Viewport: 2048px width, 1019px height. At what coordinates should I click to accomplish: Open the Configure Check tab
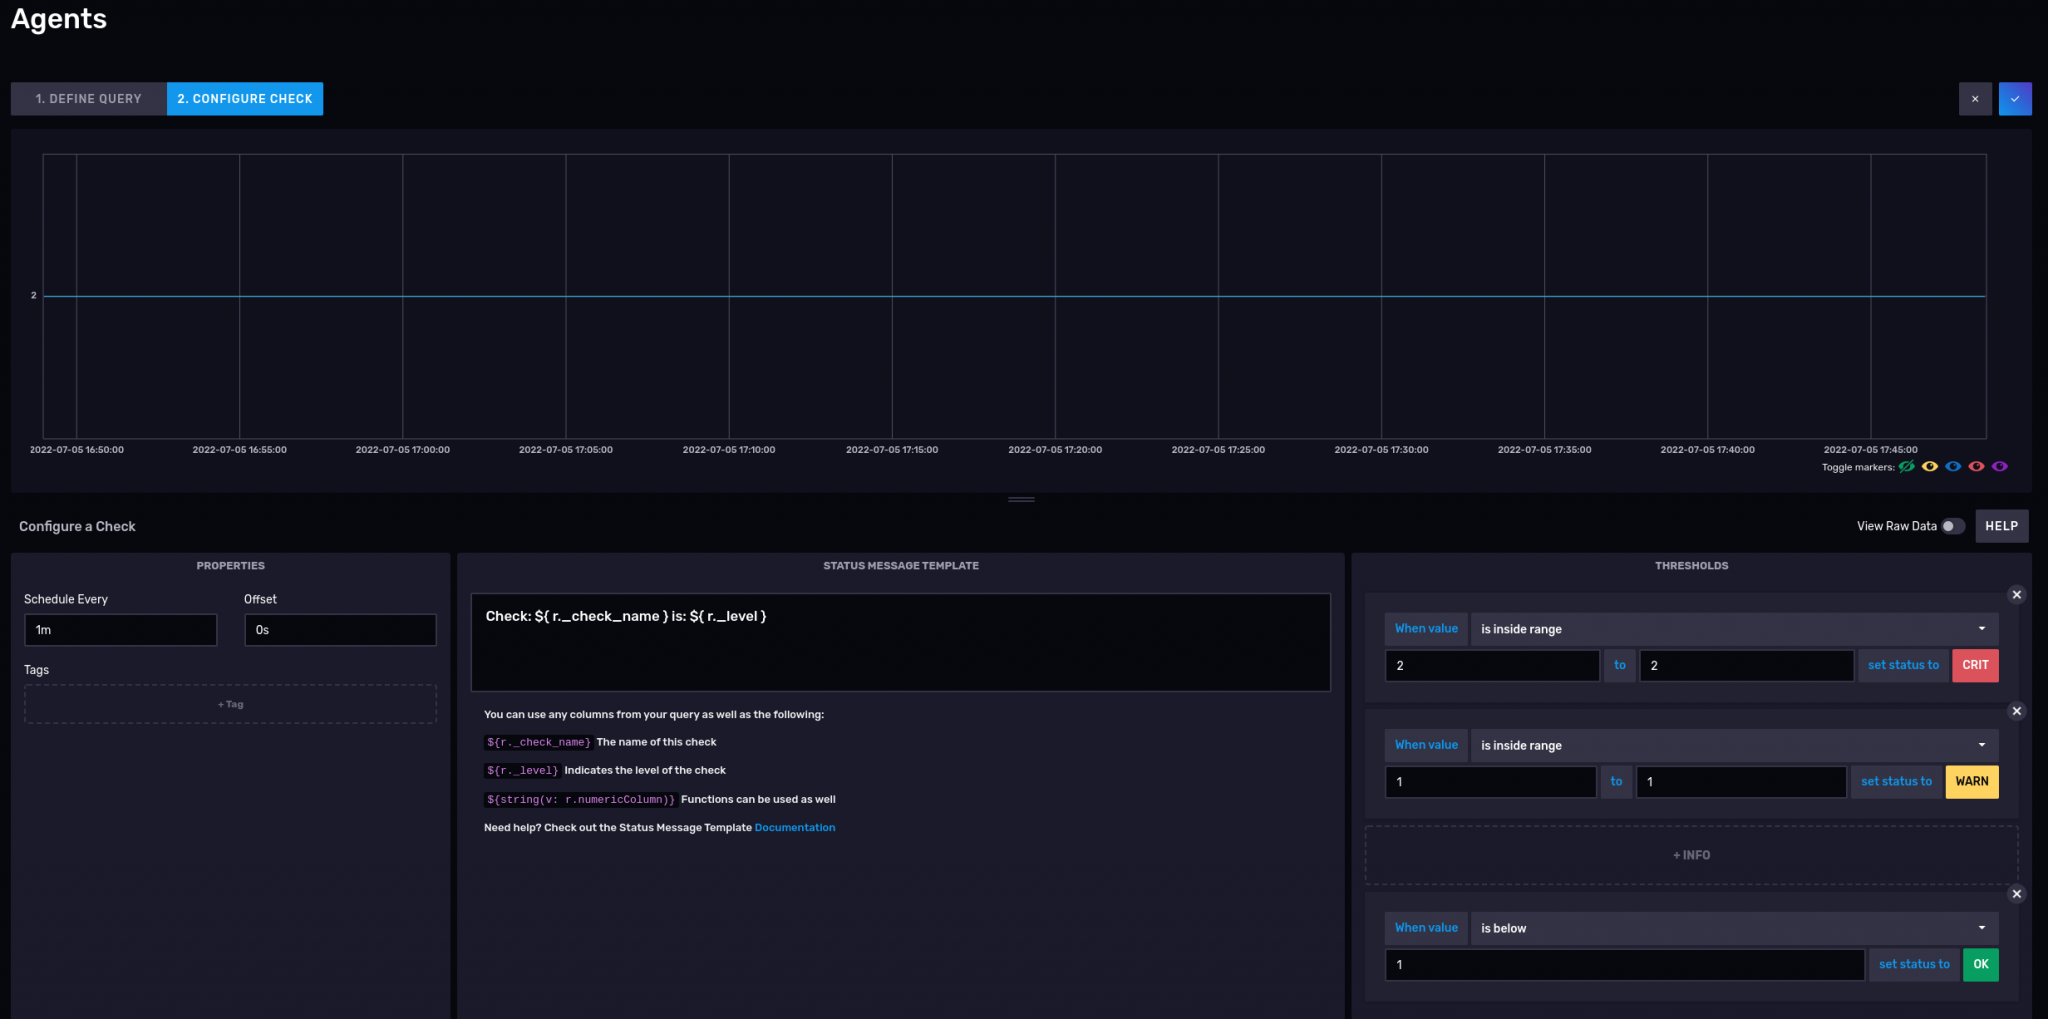pos(245,99)
